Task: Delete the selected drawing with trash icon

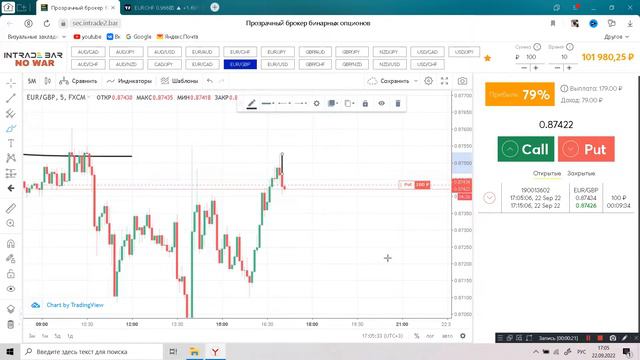Action: [398, 104]
